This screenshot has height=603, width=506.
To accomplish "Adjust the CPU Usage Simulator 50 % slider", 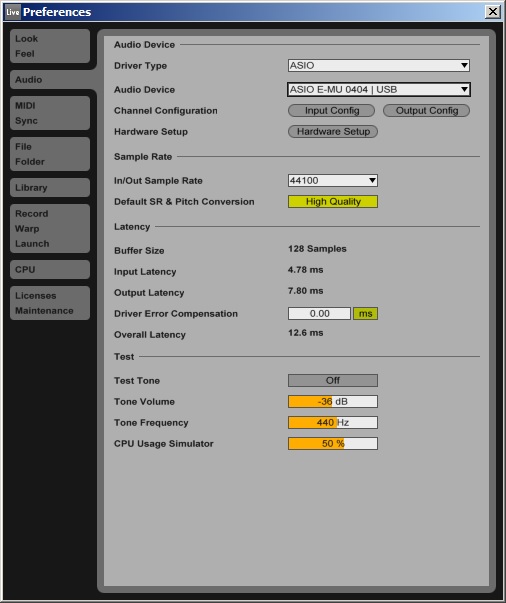I will click(x=333, y=443).
